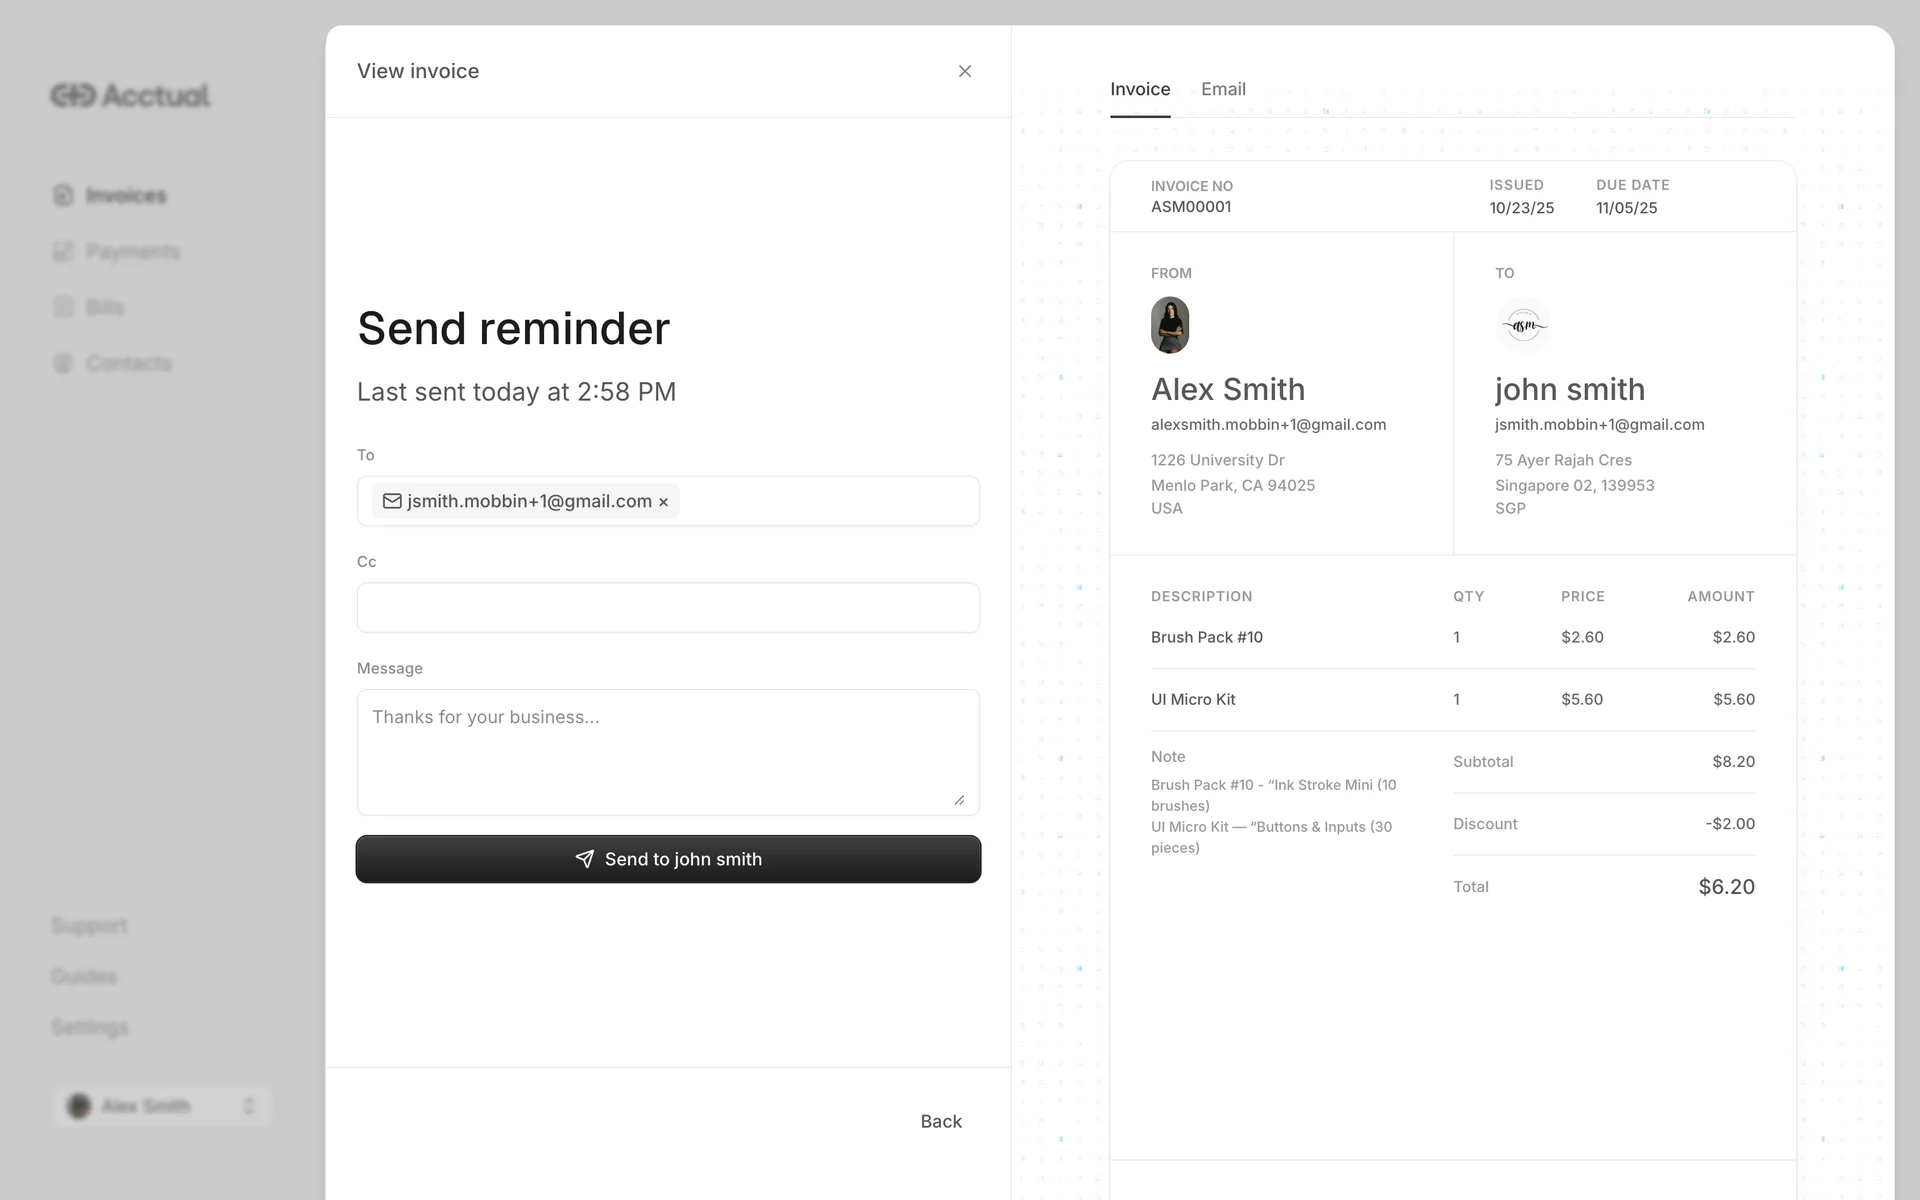Open Settings in the sidebar

pyautogui.click(x=90, y=1027)
